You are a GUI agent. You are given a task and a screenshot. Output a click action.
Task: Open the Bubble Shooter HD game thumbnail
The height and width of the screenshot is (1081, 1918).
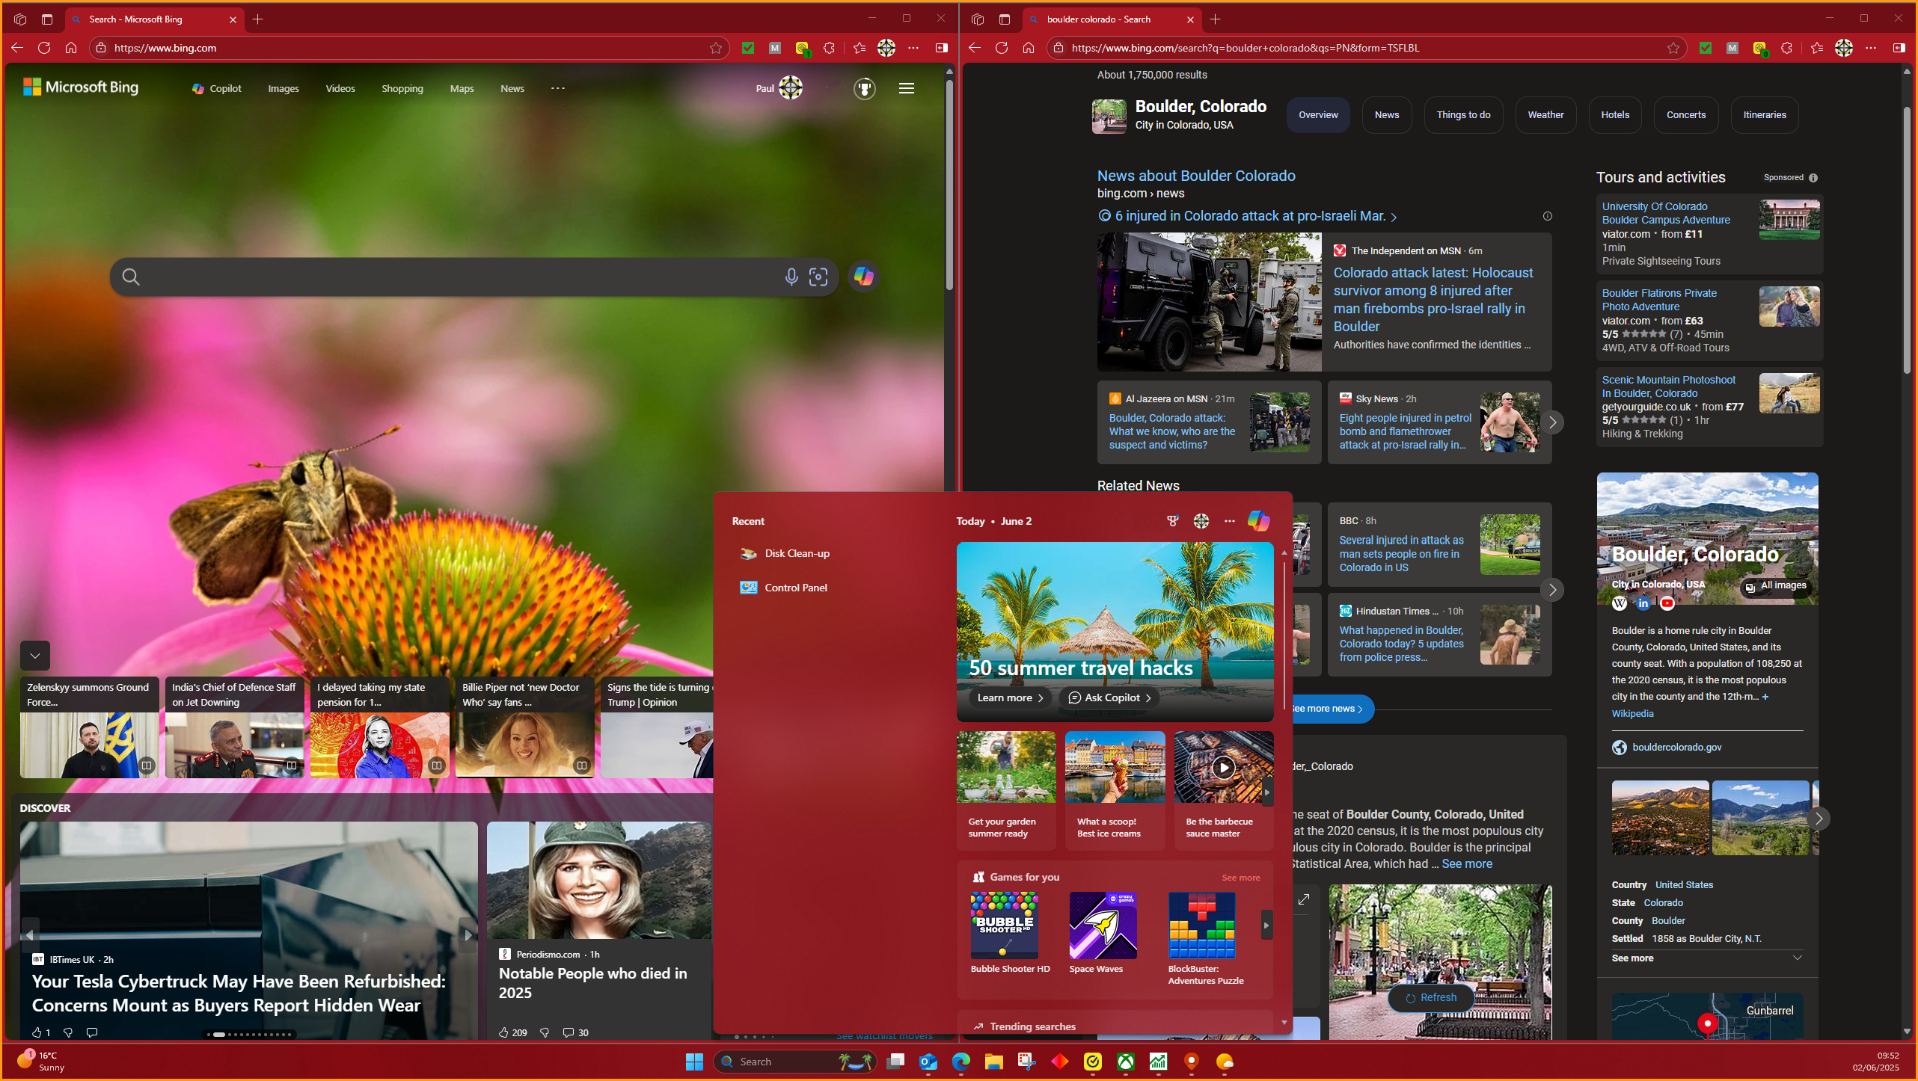(1005, 925)
